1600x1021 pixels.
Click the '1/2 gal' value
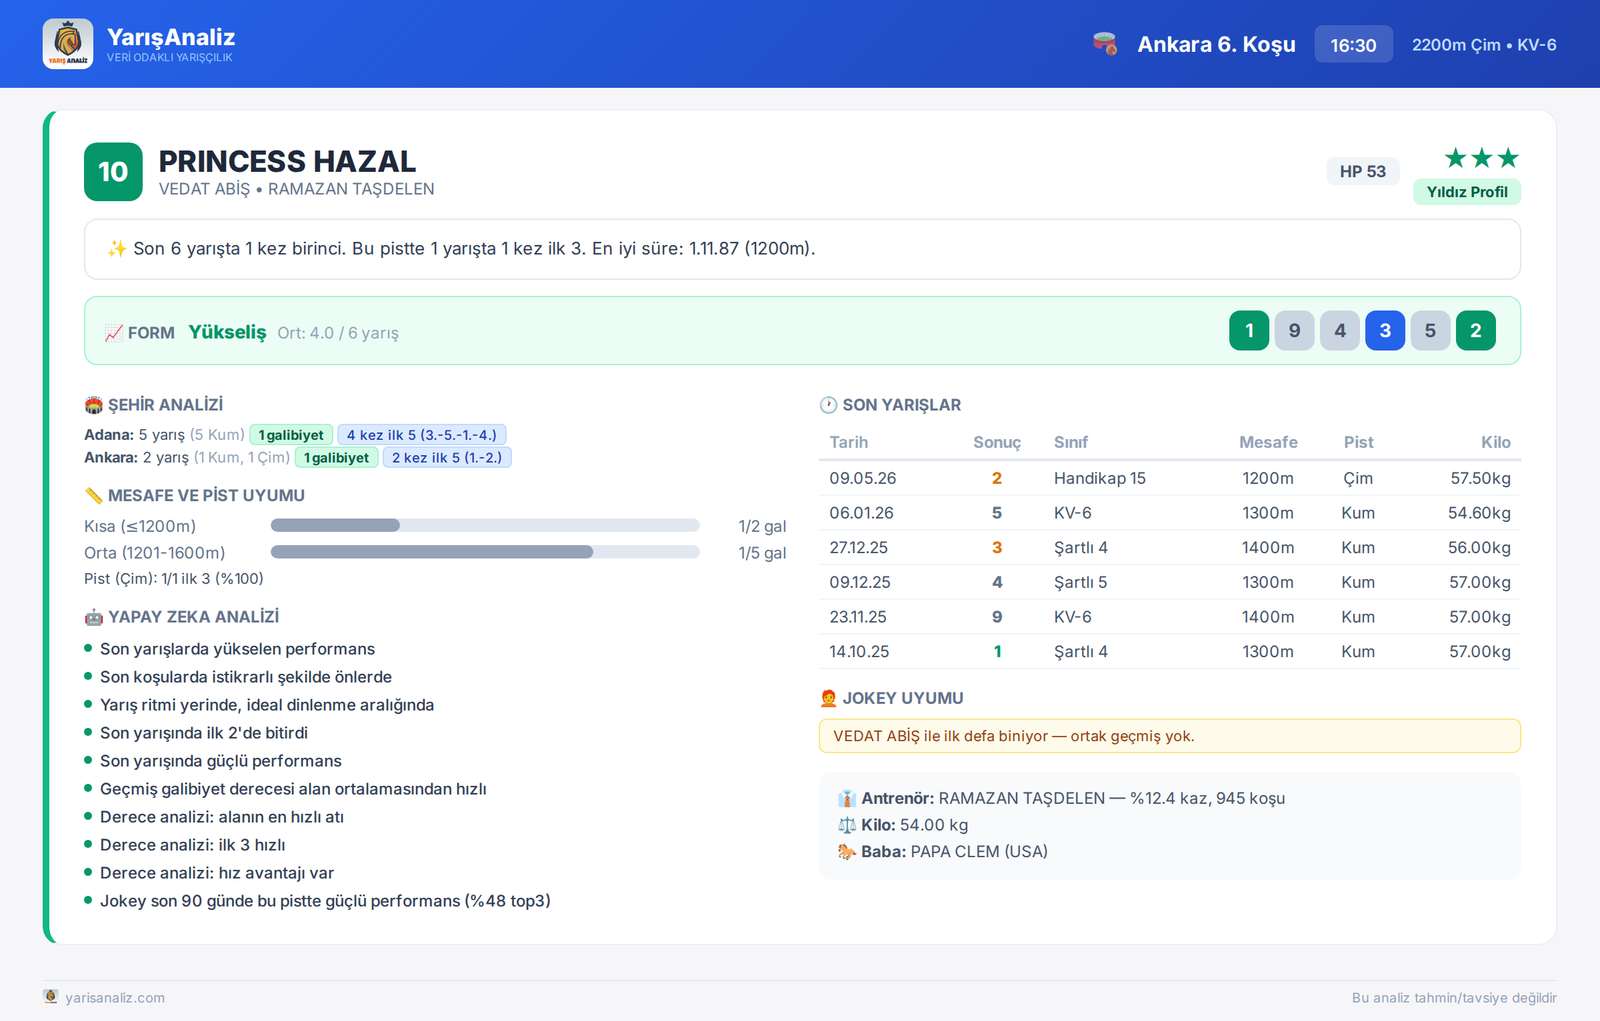[762, 527]
